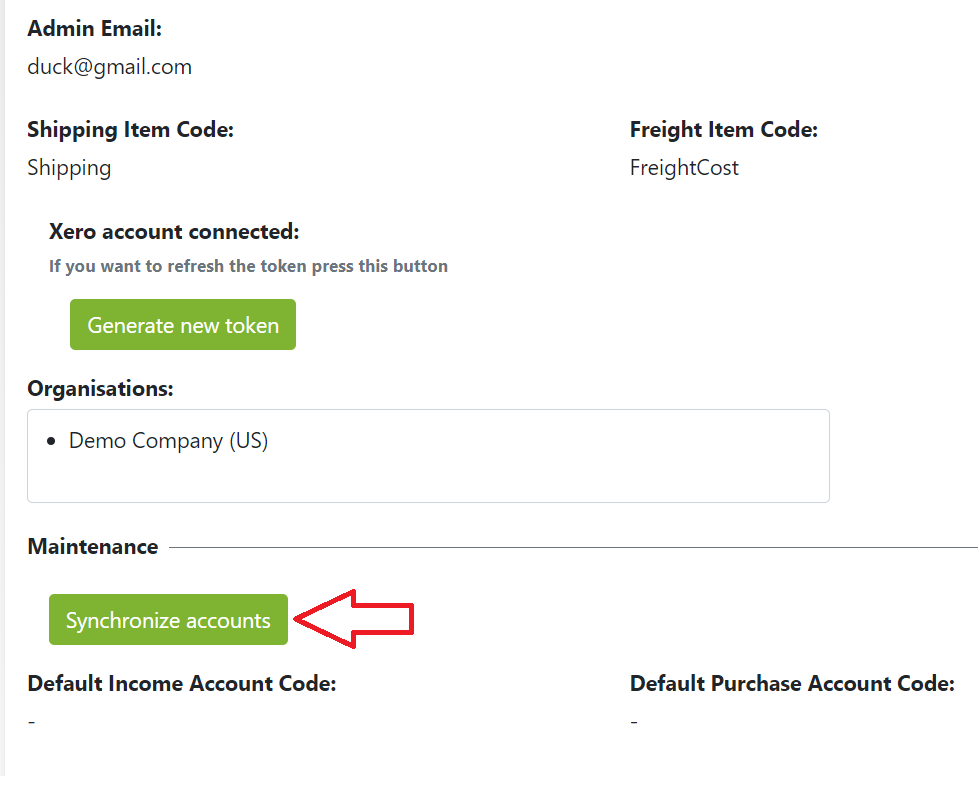Select the dash under Default Income Account
The width and height of the screenshot is (978, 794).
(32, 722)
